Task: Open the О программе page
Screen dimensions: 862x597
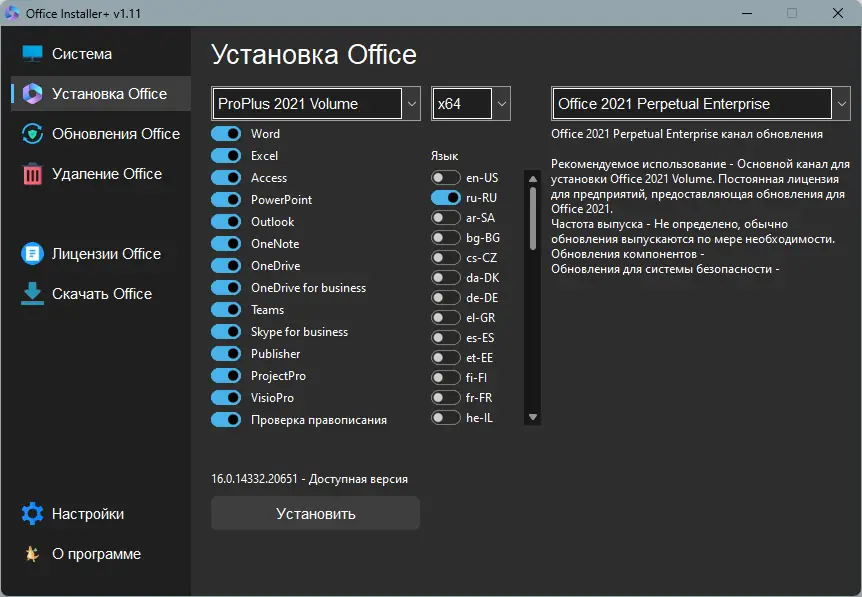Action: [x=96, y=554]
